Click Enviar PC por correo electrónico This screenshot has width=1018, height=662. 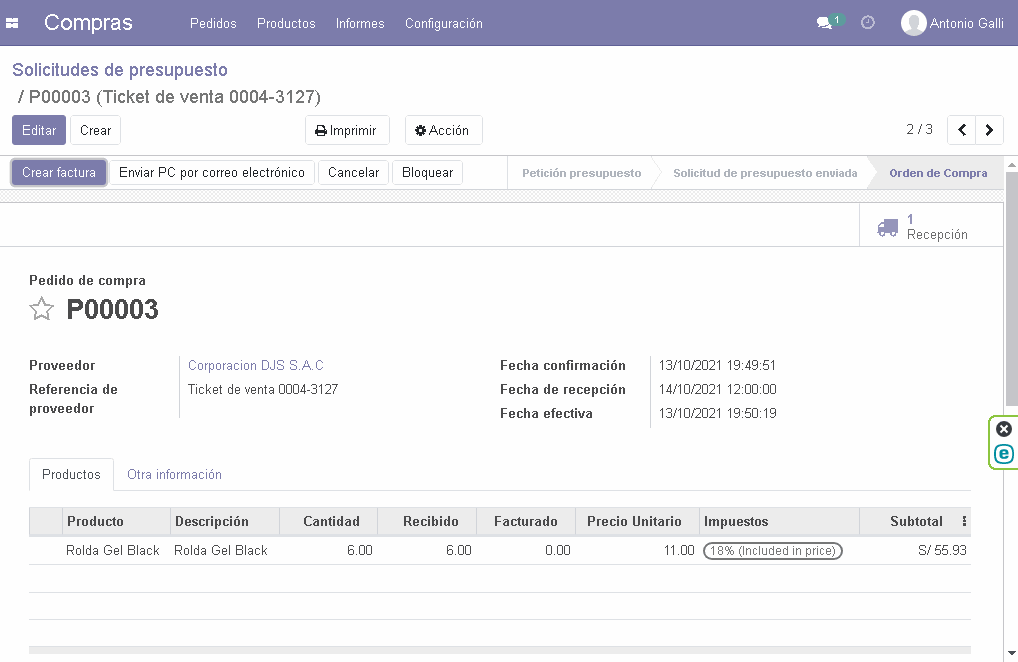coord(212,173)
